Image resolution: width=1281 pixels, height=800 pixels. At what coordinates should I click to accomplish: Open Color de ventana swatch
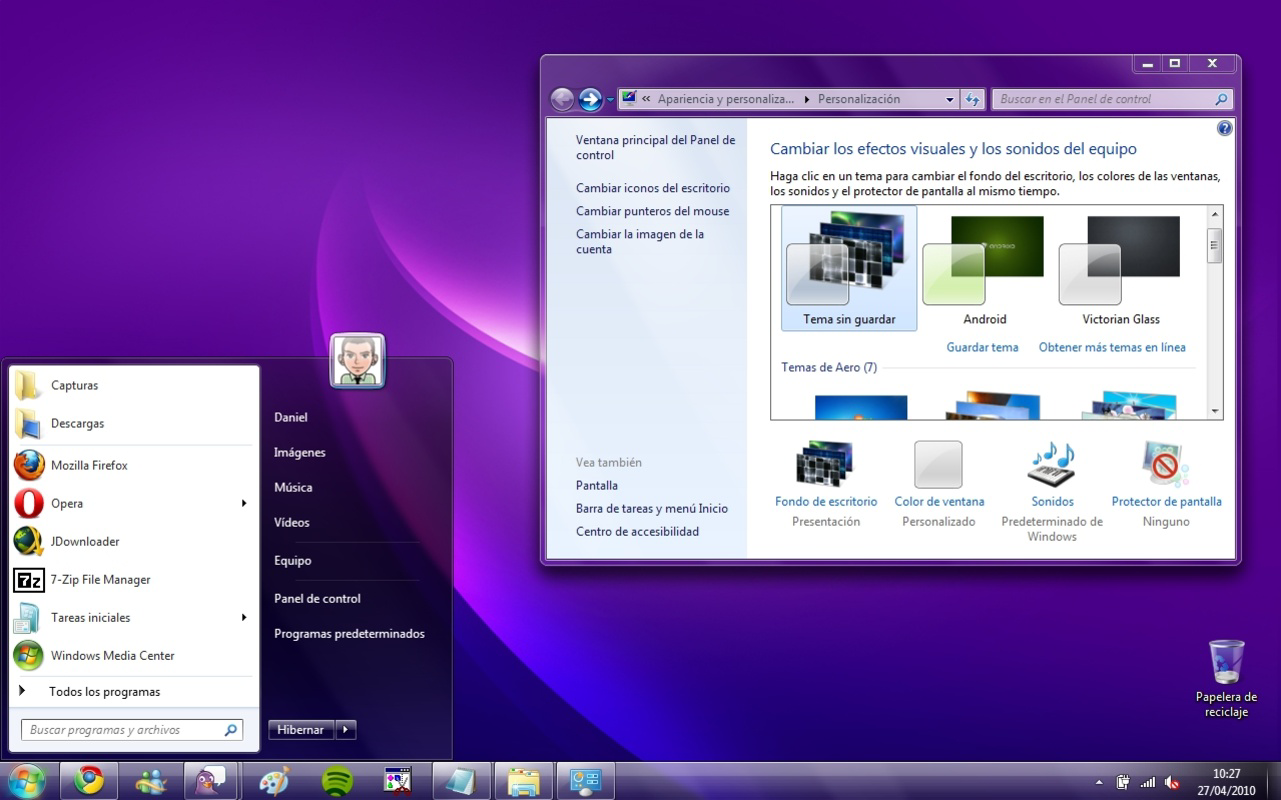coord(938,465)
